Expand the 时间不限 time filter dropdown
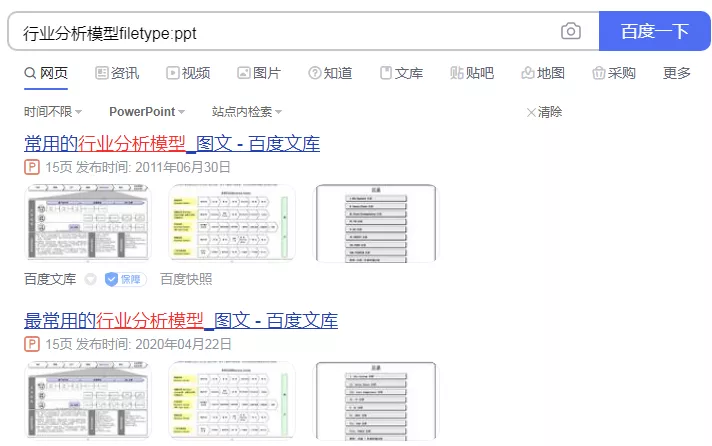Viewport: 712px width, 446px height. [x=53, y=112]
